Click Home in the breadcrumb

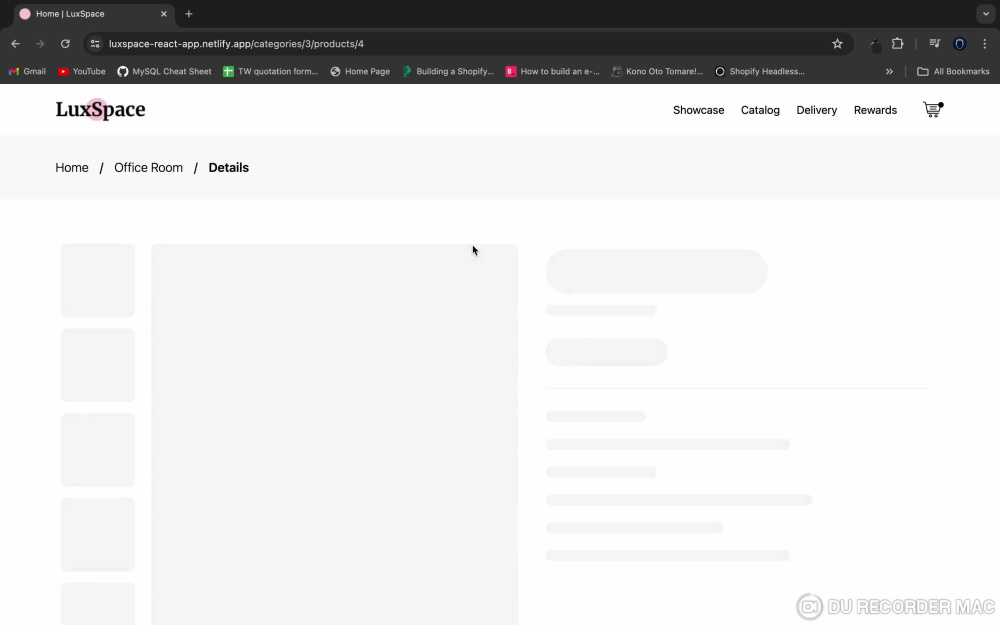click(72, 168)
